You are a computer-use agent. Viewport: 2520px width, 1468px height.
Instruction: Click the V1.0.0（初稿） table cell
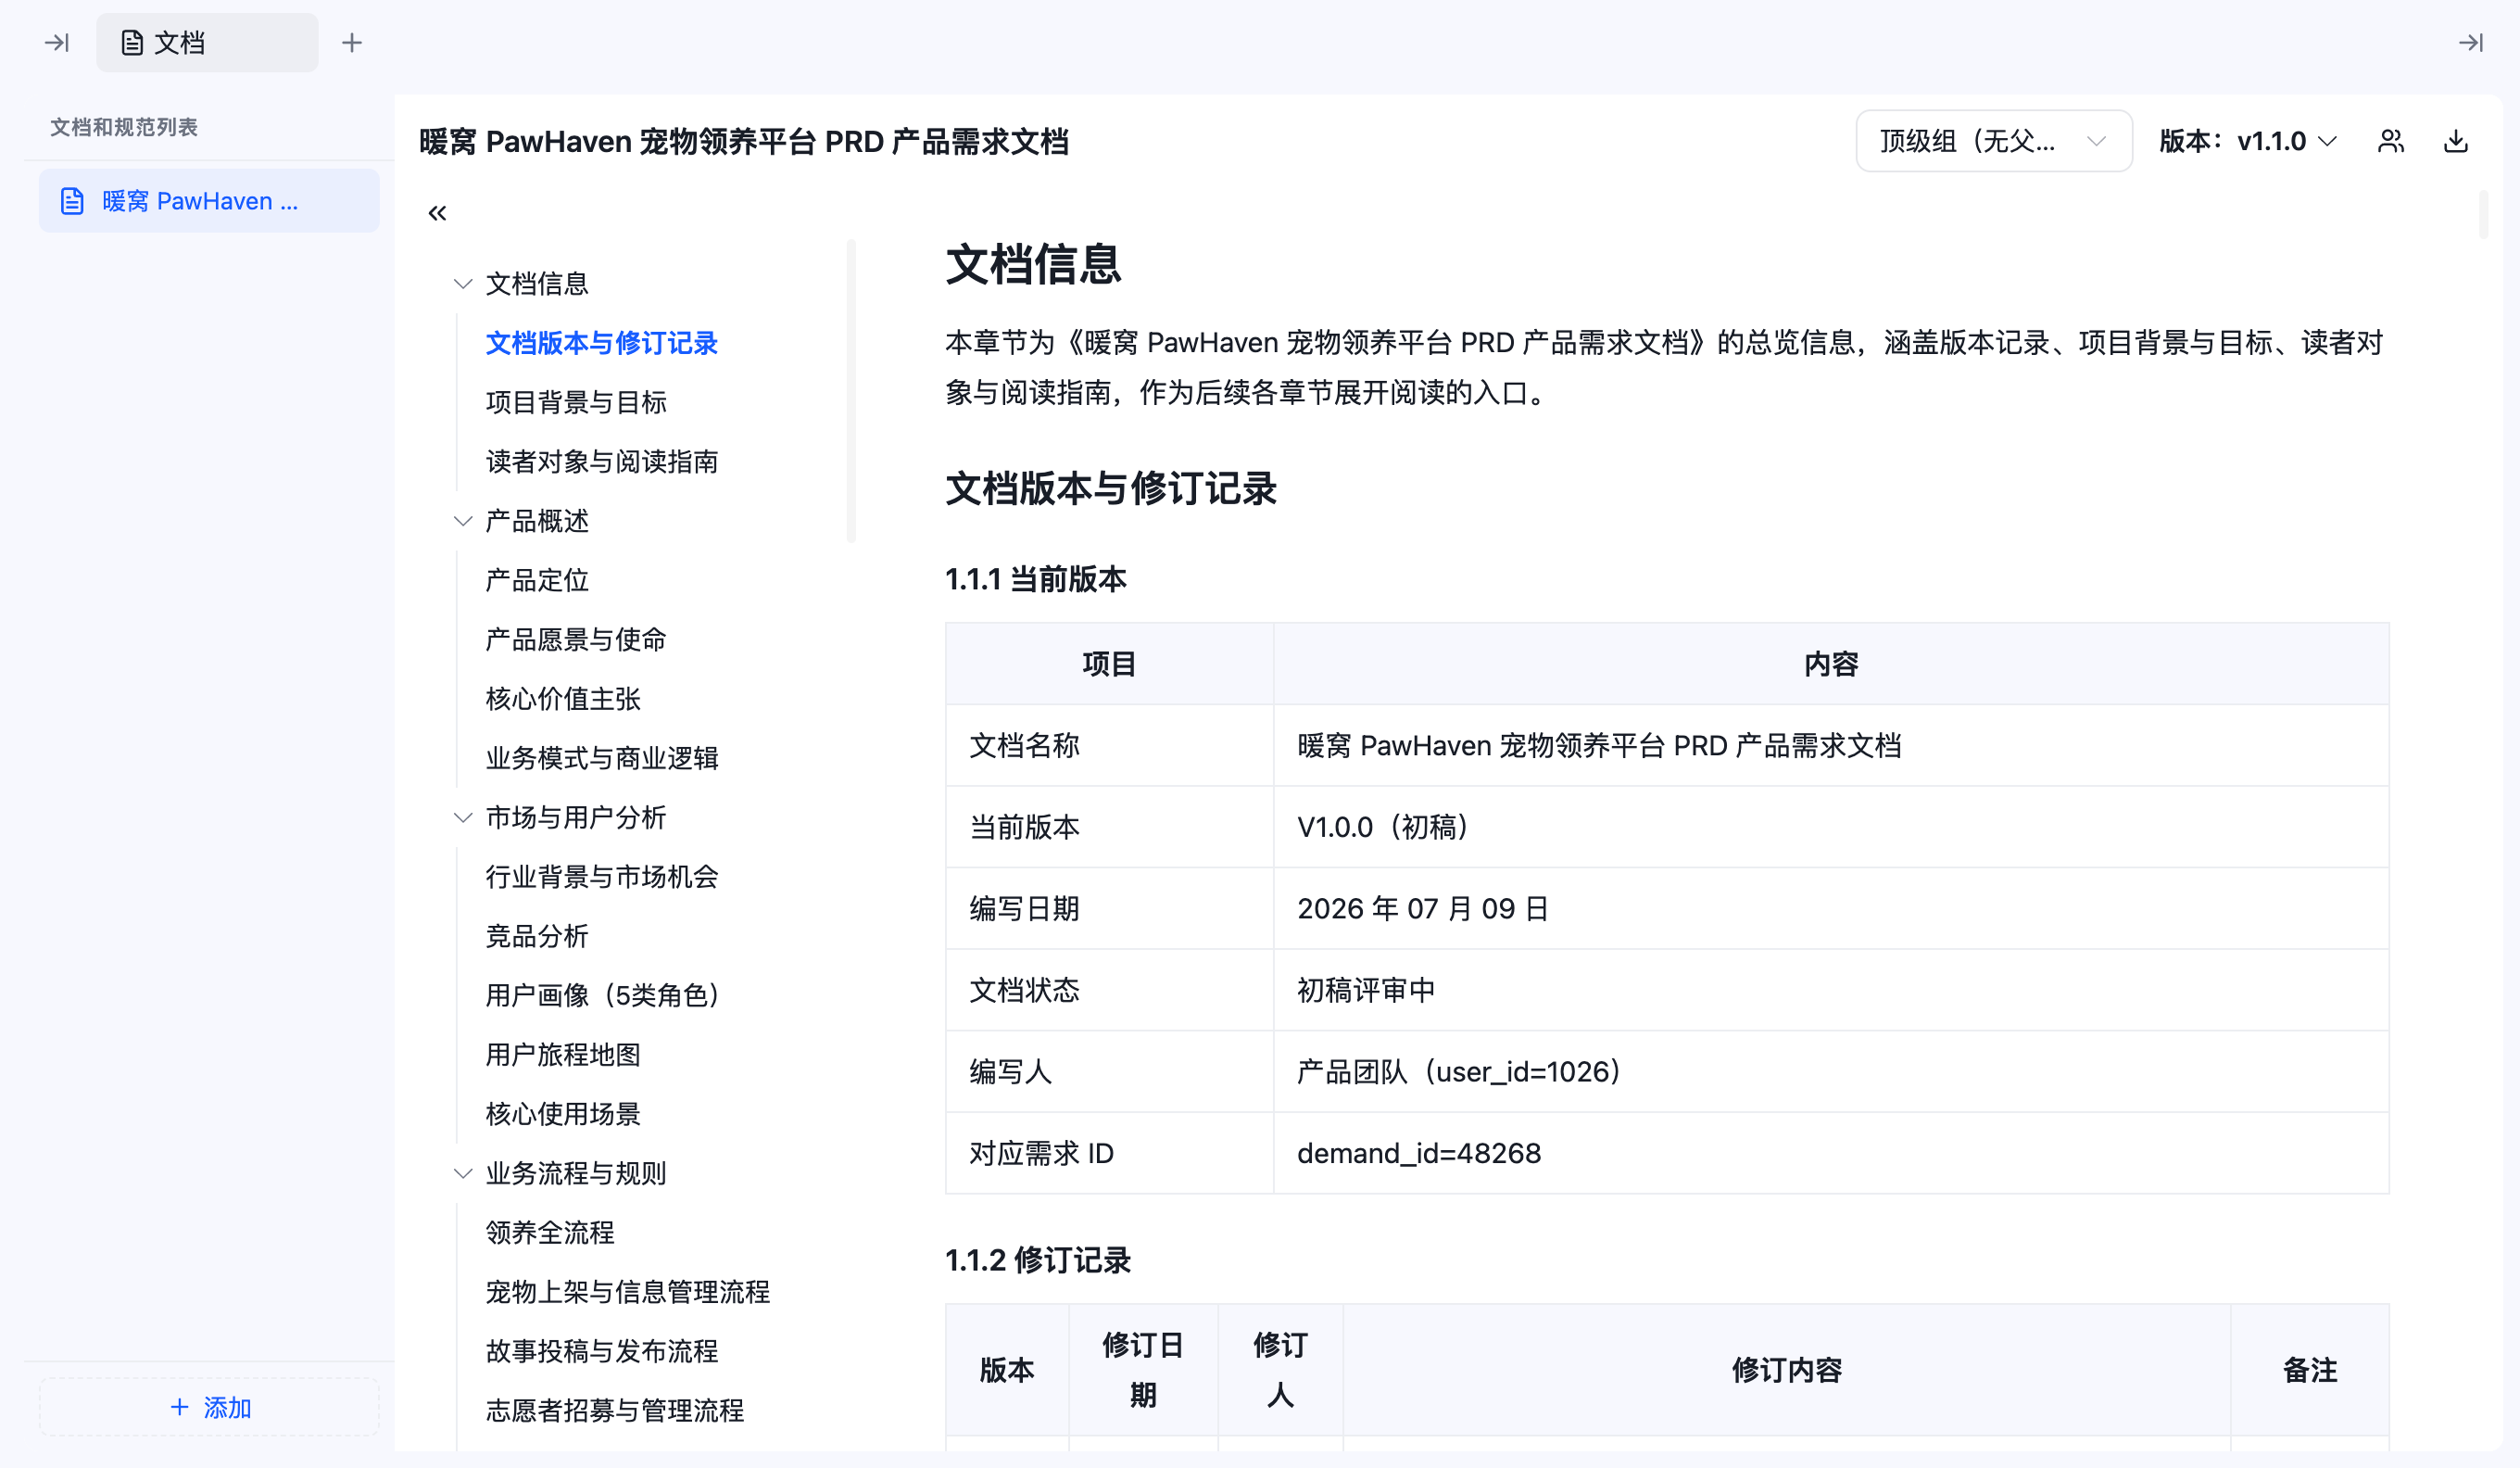pos(1831,827)
